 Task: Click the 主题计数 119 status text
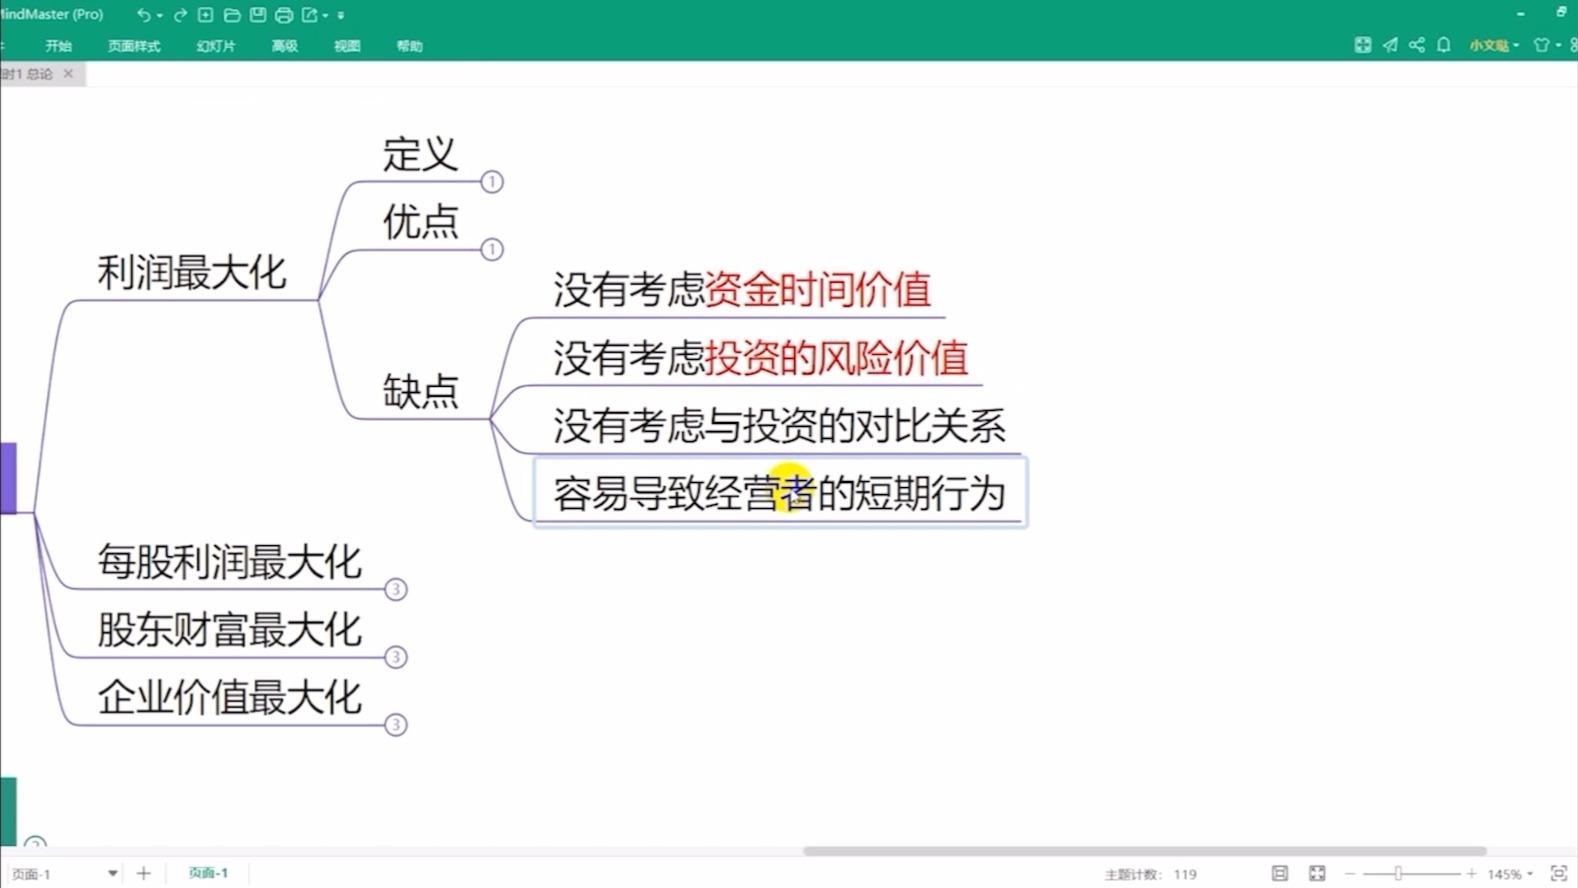(x=1150, y=874)
